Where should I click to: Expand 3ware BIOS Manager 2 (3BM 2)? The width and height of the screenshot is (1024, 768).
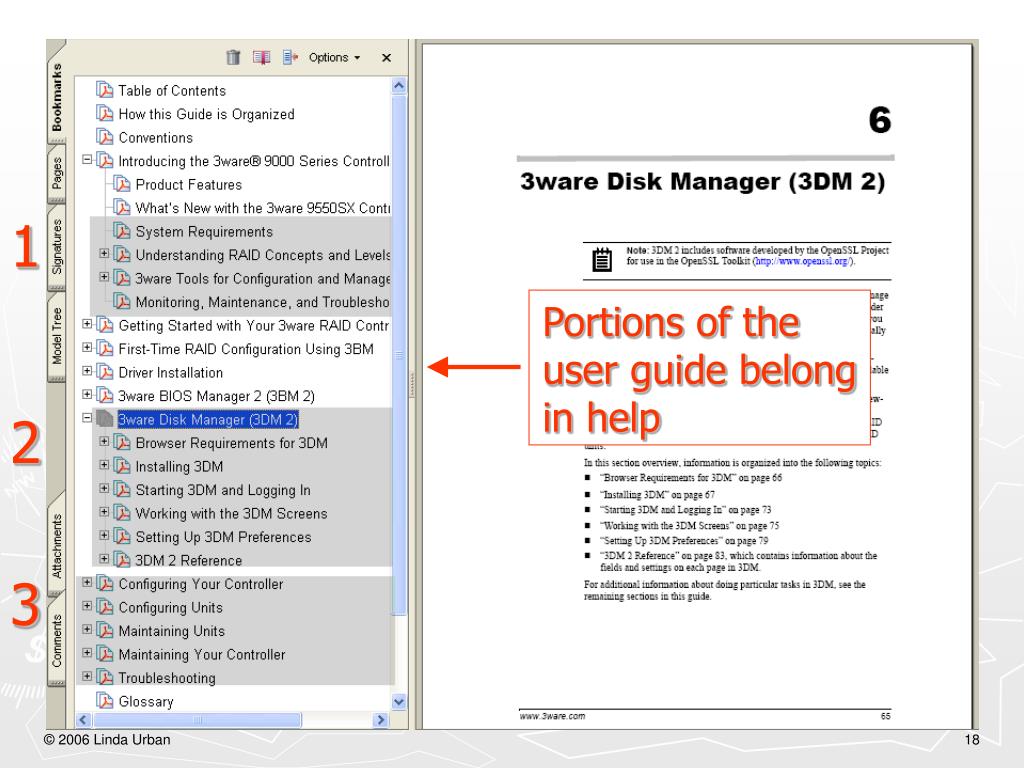[87, 394]
